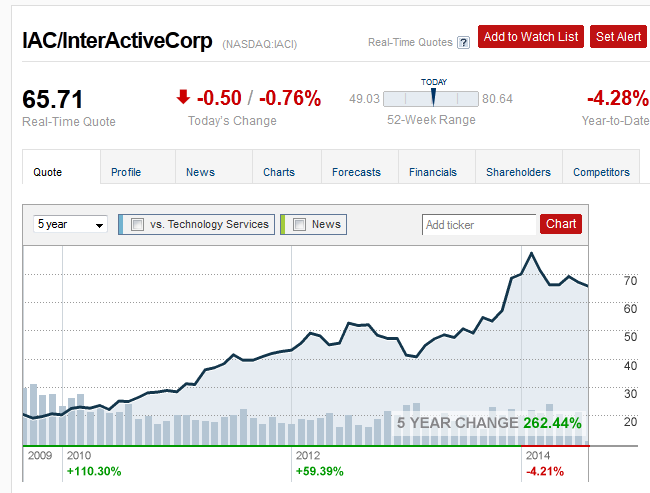This screenshot has width=650, height=493.
Task: Select the 2012 marker on the chart timeline
Action: point(307,455)
